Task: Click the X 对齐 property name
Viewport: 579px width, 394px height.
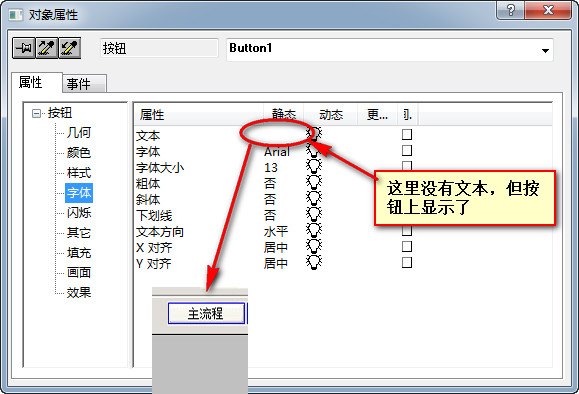Action: pos(154,248)
